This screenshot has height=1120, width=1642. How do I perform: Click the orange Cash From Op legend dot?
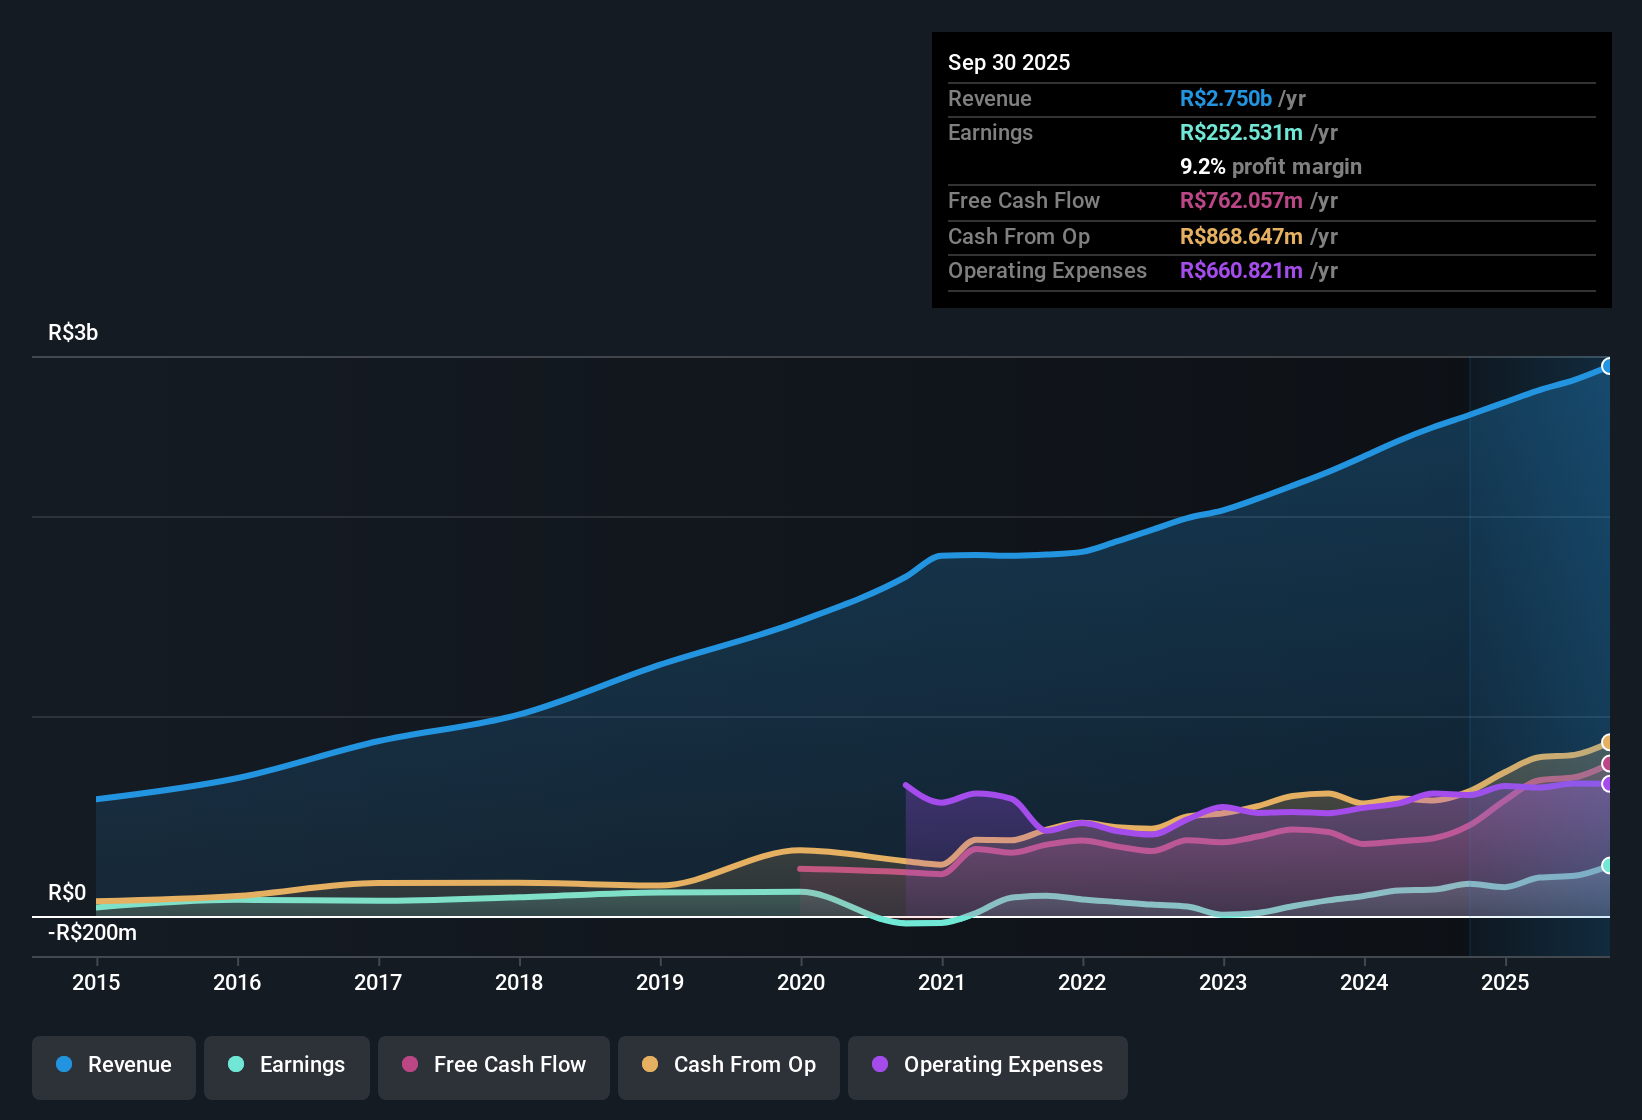click(649, 1065)
